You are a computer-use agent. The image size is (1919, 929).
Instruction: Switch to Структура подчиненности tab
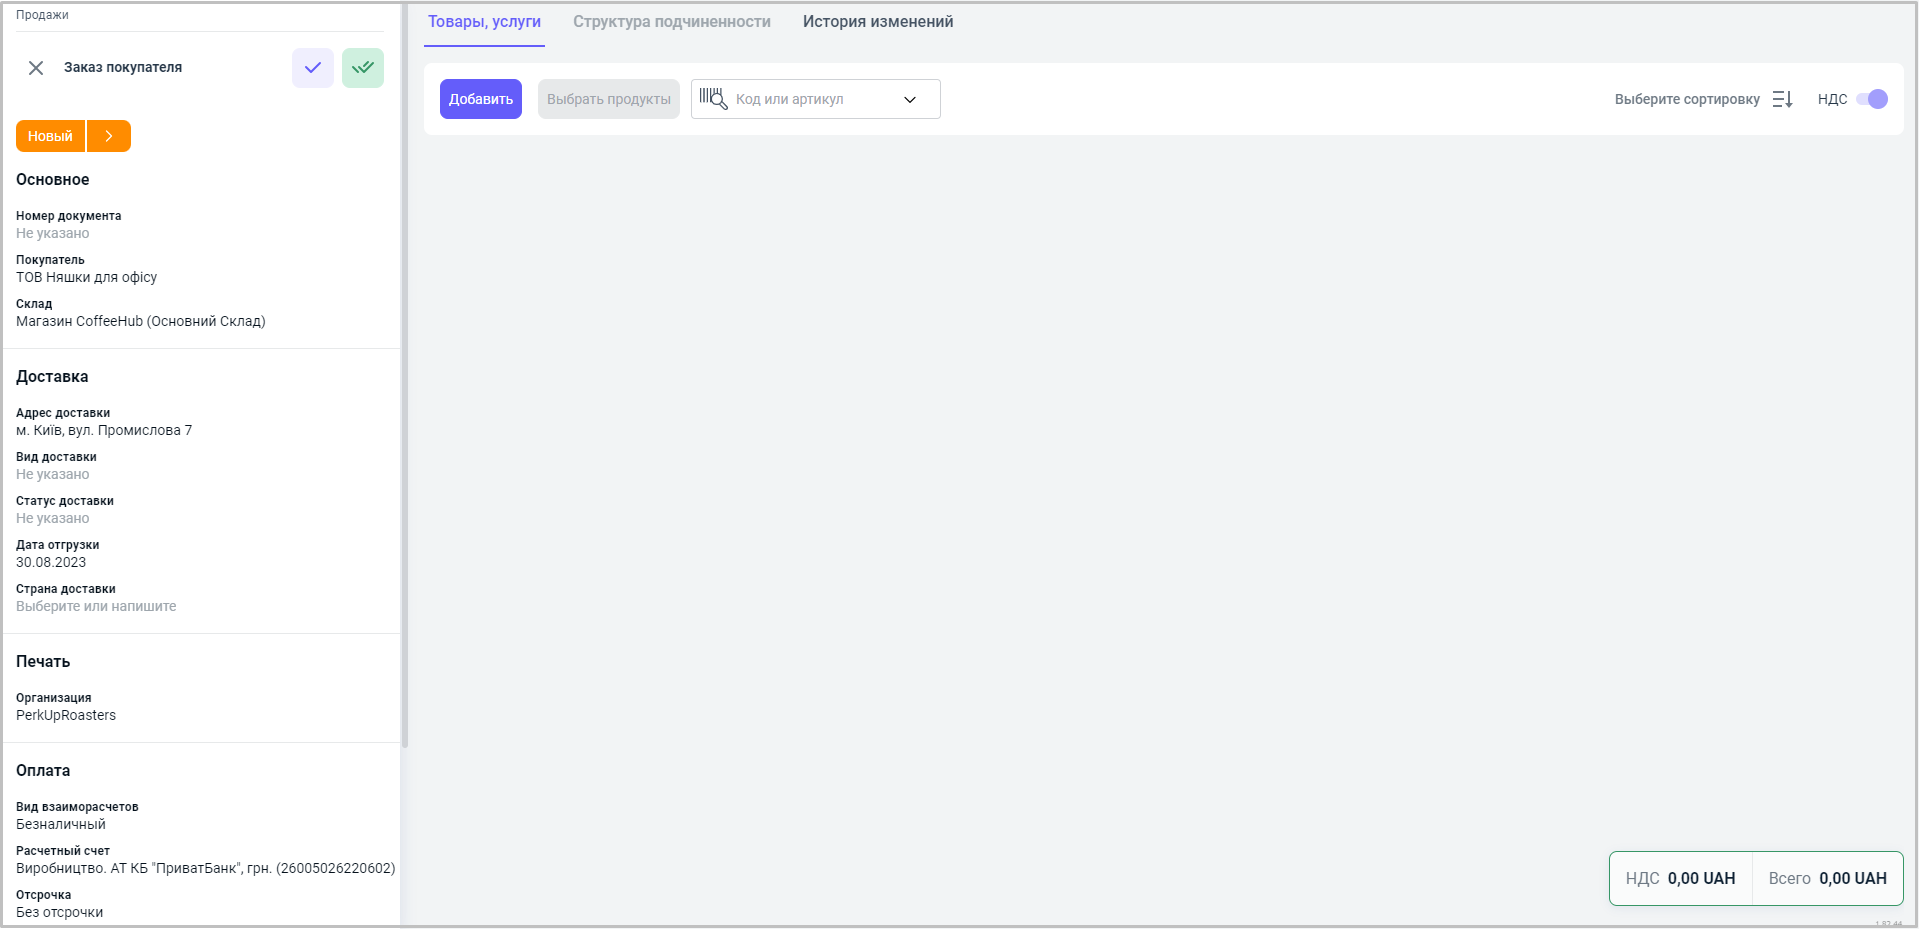click(671, 22)
